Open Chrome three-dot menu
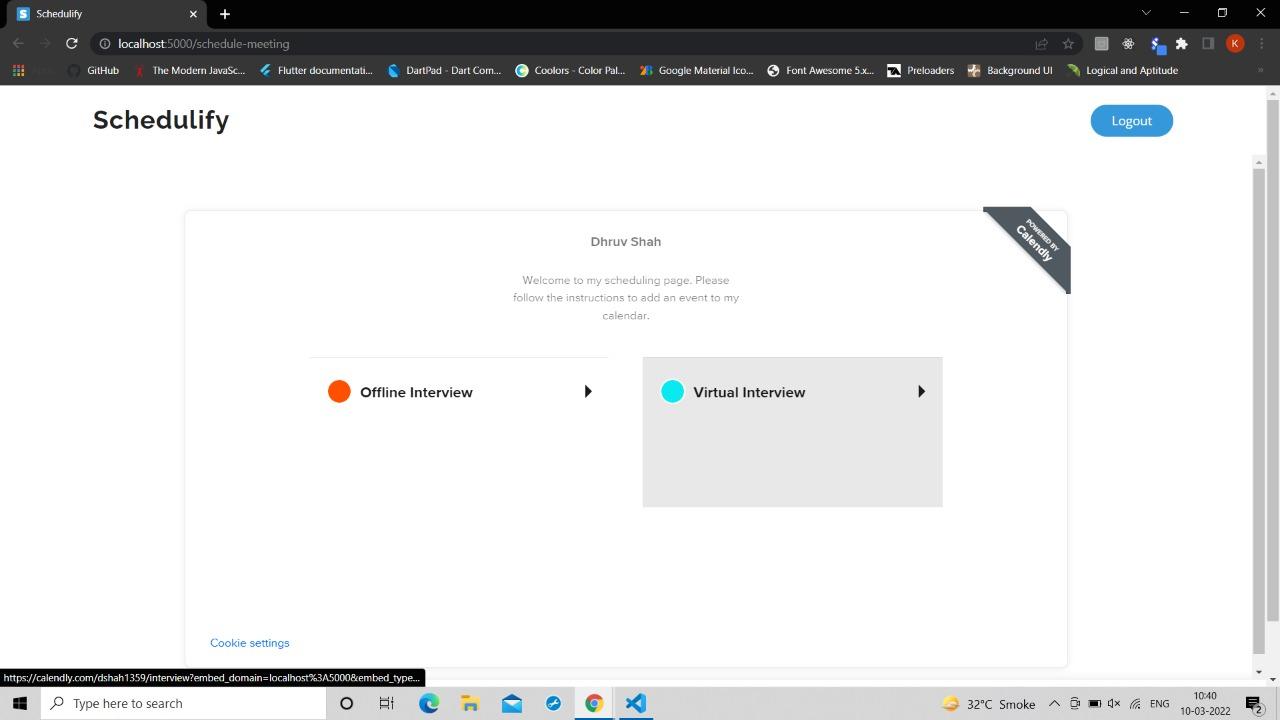The image size is (1280, 720). click(1261, 43)
